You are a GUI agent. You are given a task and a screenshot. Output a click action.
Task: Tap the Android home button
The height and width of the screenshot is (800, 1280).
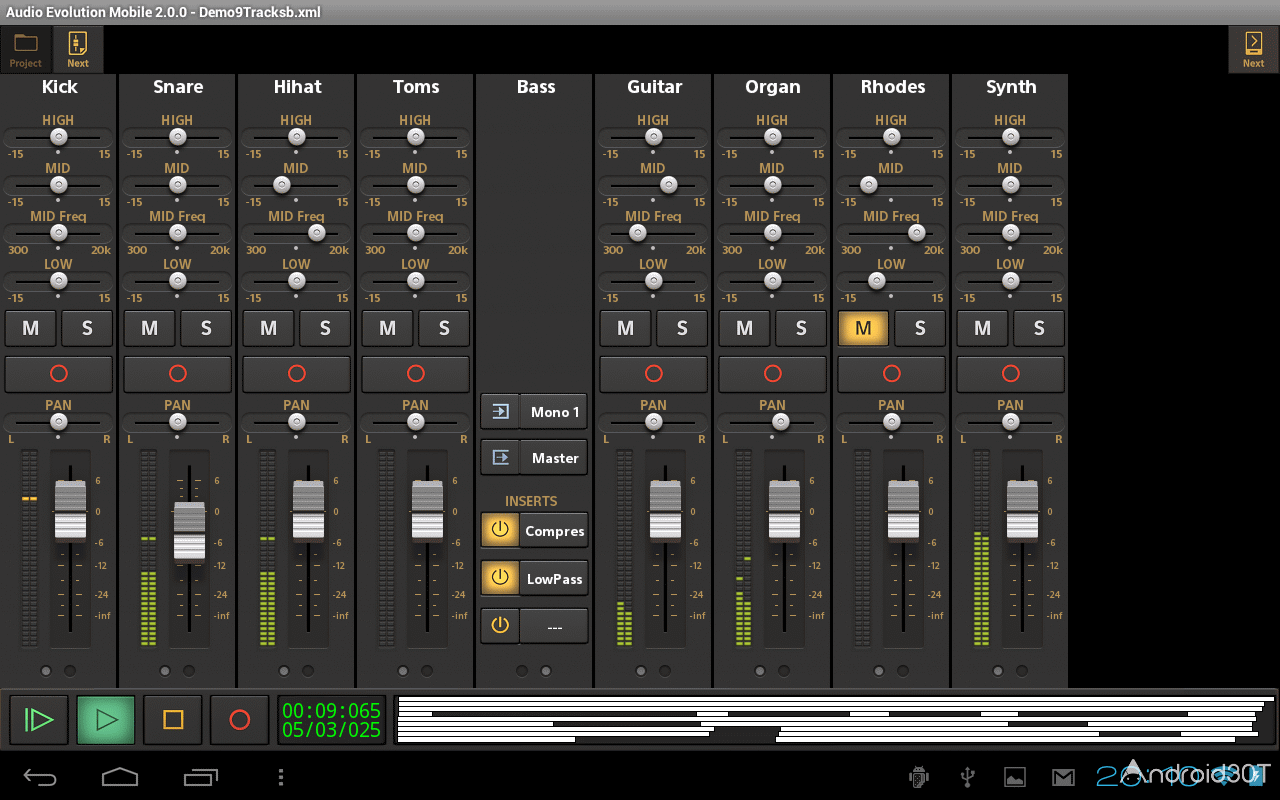coord(120,777)
